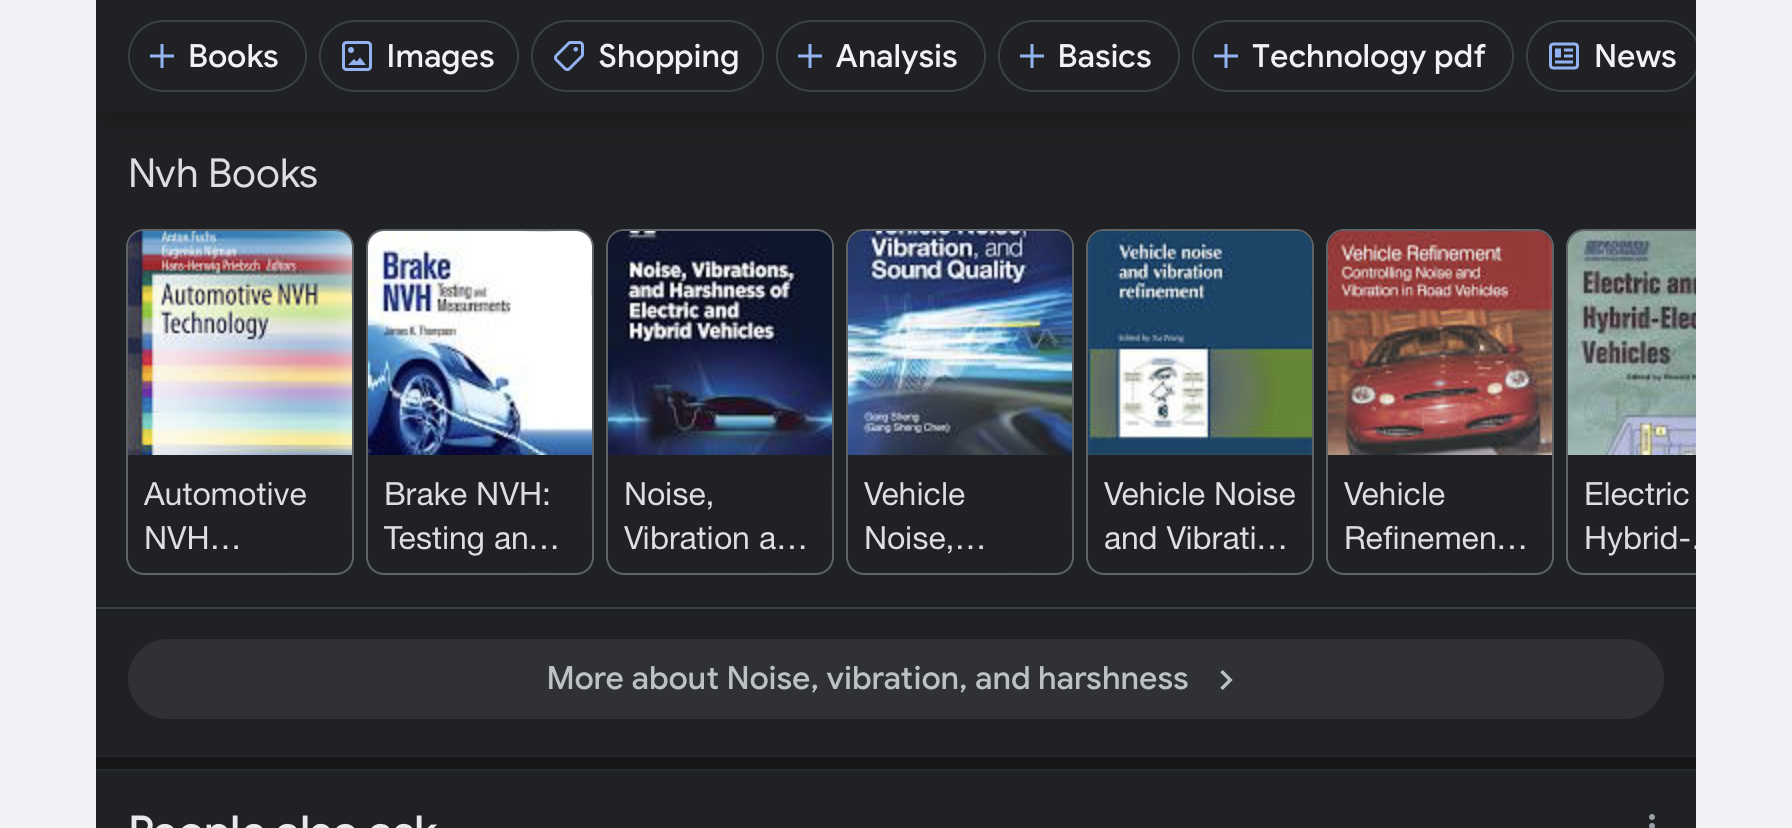Image resolution: width=1792 pixels, height=828 pixels.
Task: Click the 'Noise, Vibration a…' title
Action: click(715, 516)
